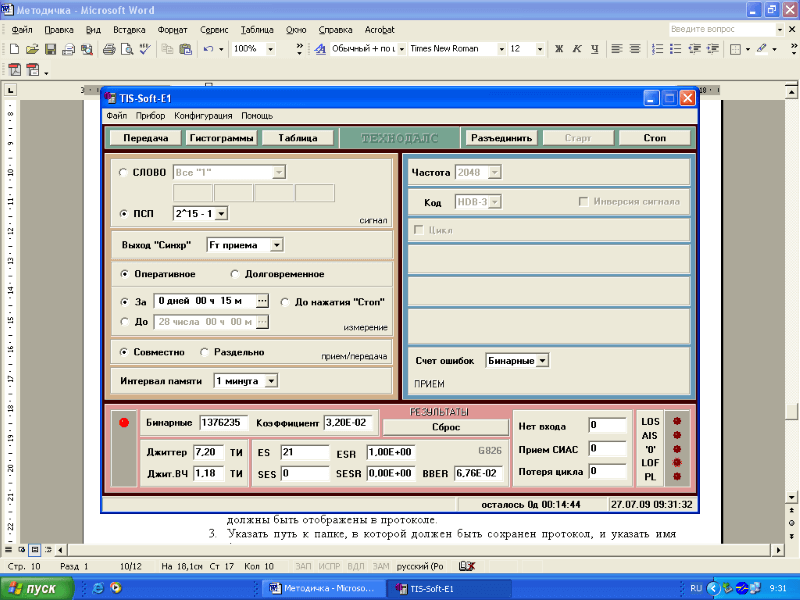Open the Styles and Formatting icon

(320, 49)
